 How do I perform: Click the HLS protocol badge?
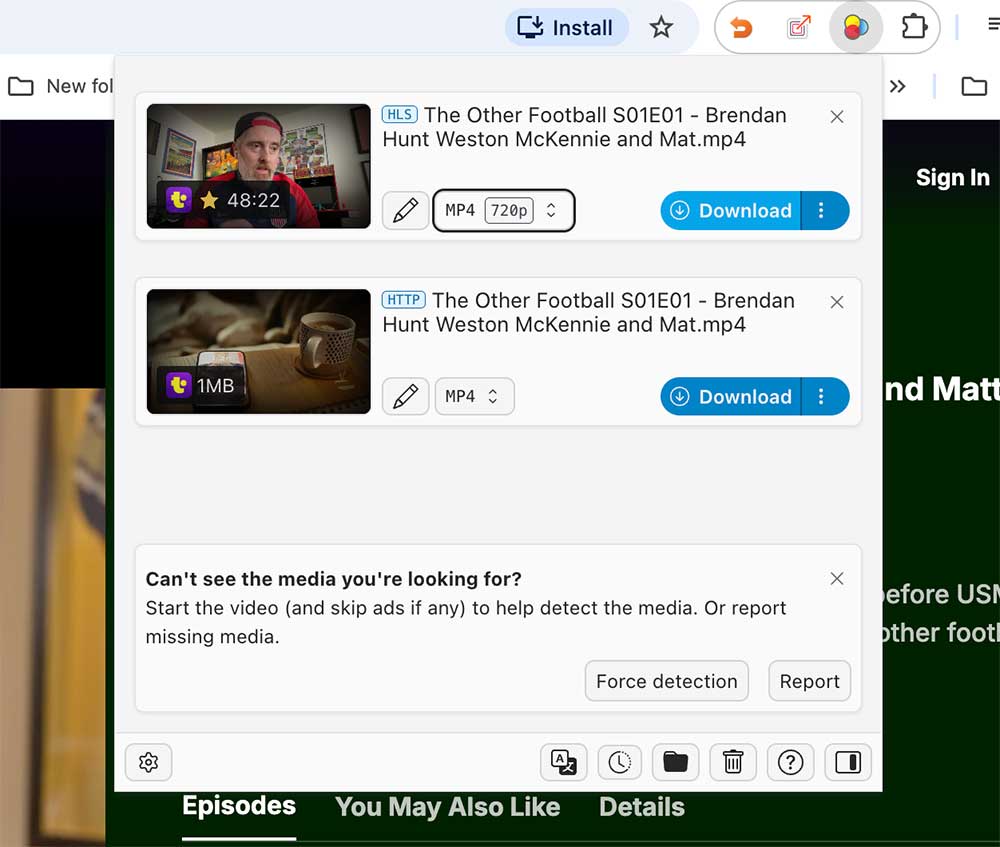pos(399,114)
